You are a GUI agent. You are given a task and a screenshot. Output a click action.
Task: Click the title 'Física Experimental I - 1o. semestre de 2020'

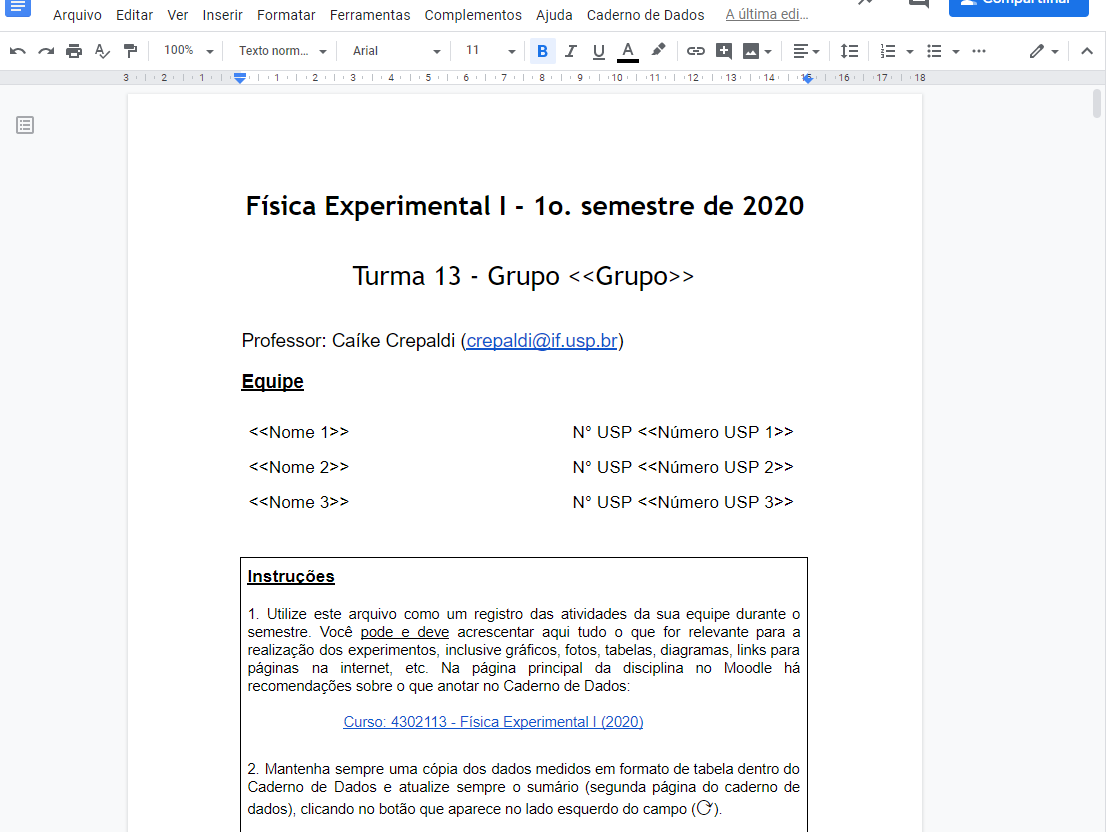pyautogui.click(x=525, y=206)
